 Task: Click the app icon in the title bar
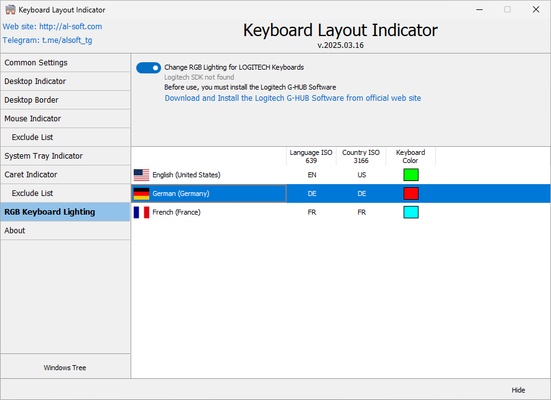pos(11,10)
